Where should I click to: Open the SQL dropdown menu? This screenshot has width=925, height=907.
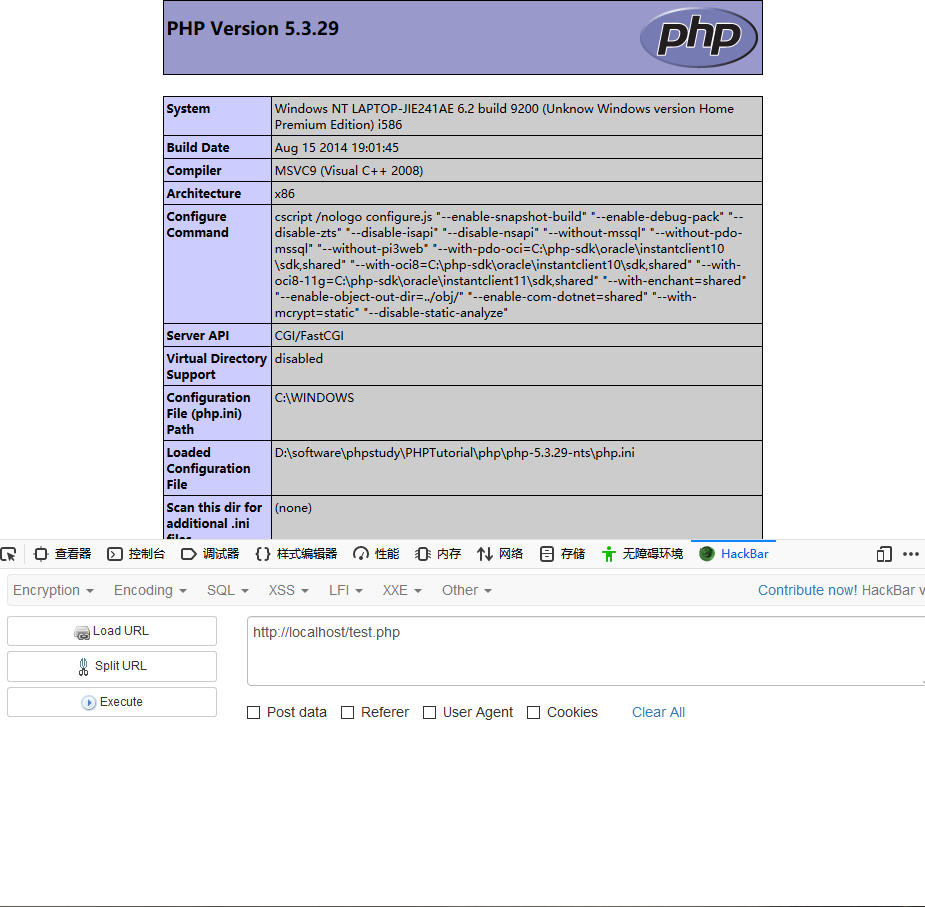(227, 590)
